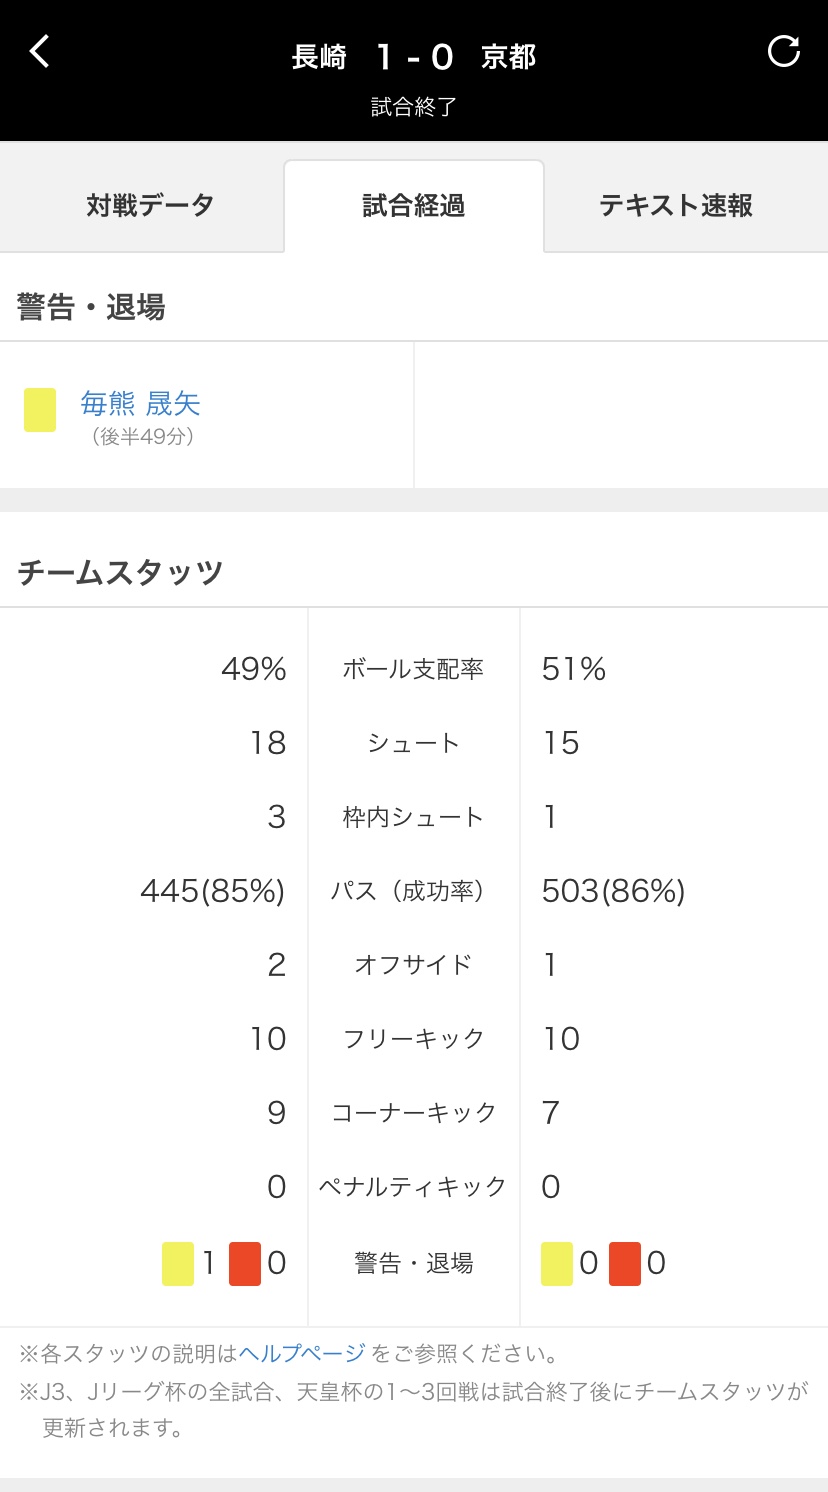Viewport: 828px width, 1492px height.
Task: Tap the refresh icon in header
Action: (783, 52)
